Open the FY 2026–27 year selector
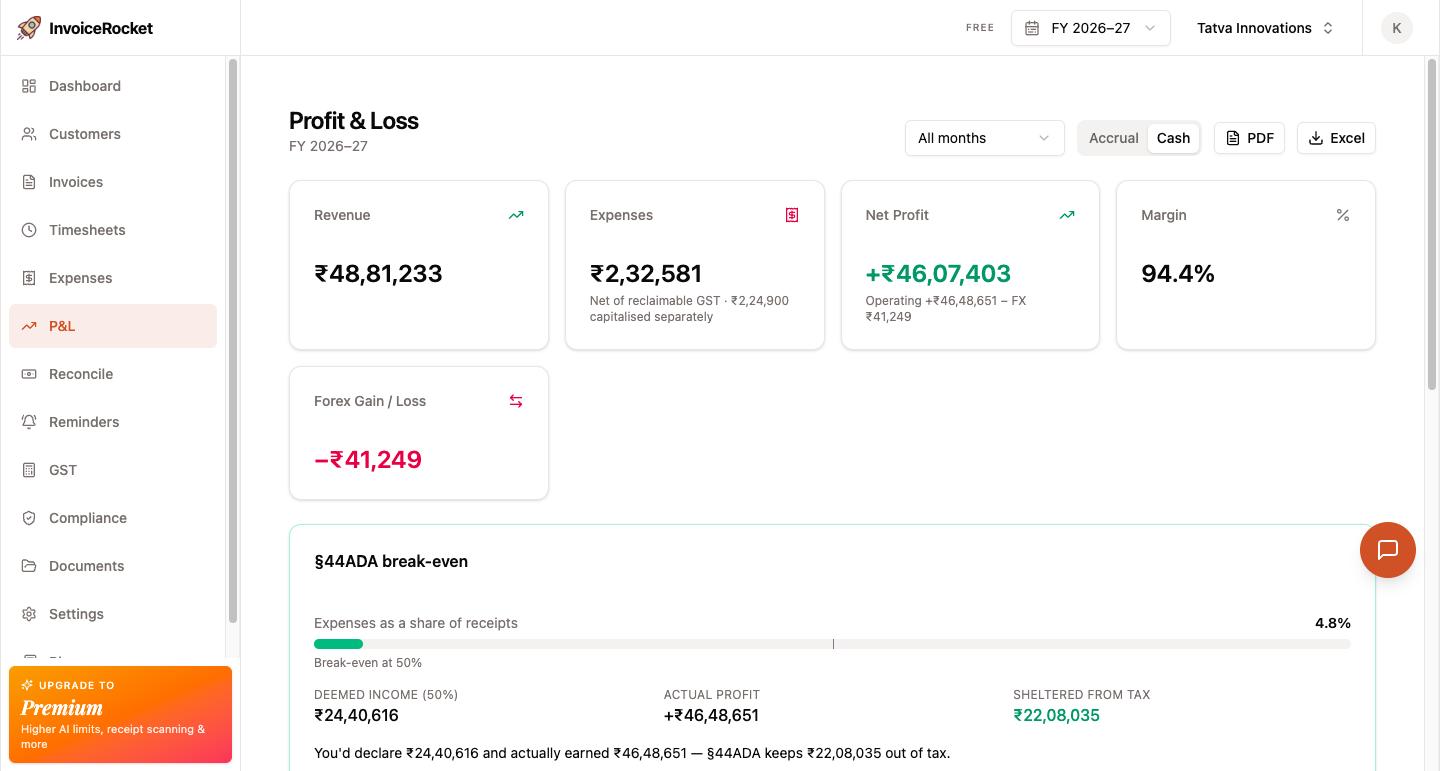Screen dimensions: 1440x771 [x=1091, y=28]
